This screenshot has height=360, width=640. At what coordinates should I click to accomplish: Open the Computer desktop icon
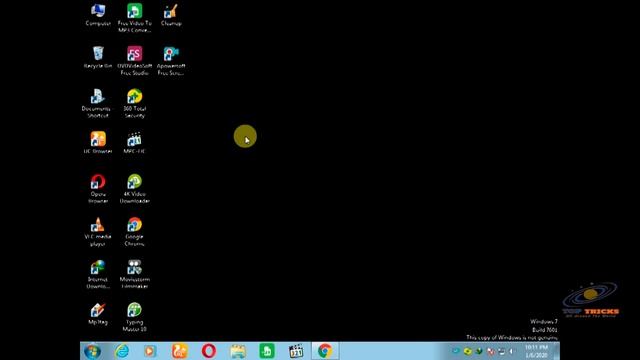pos(98,15)
